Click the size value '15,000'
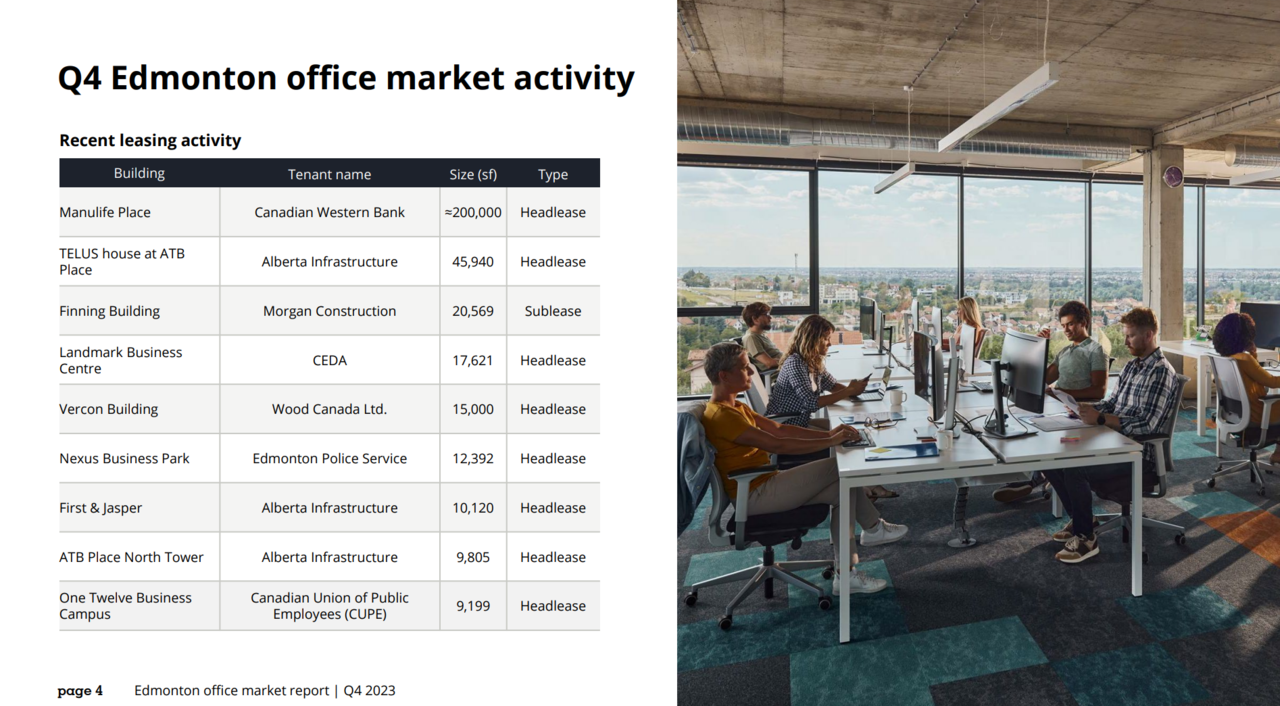The height and width of the screenshot is (706, 1280). click(473, 409)
